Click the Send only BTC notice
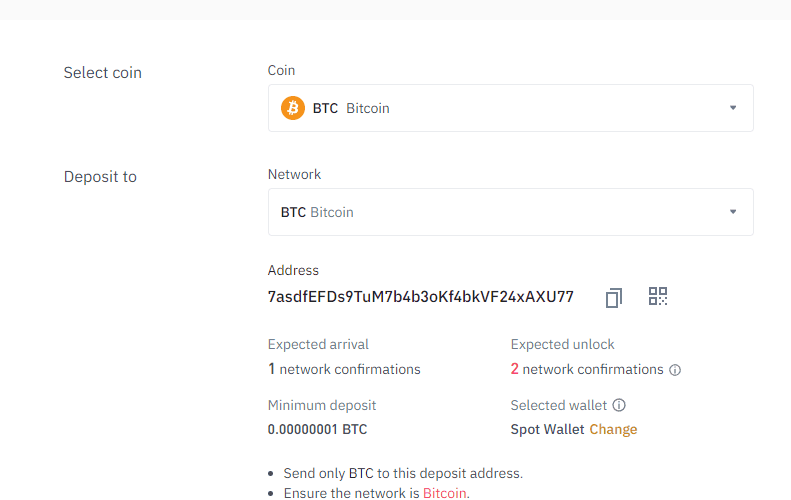791x500 pixels. 403,473
